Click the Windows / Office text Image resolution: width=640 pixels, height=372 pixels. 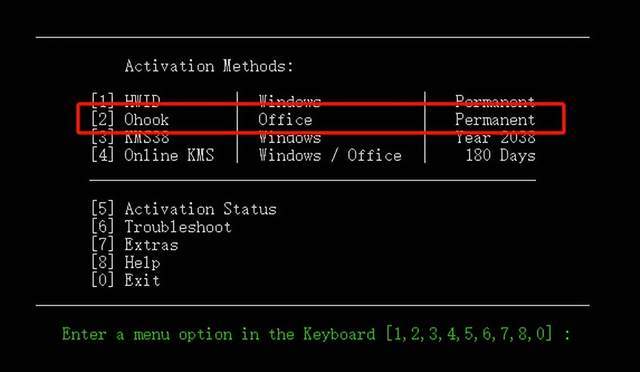click(x=330, y=155)
